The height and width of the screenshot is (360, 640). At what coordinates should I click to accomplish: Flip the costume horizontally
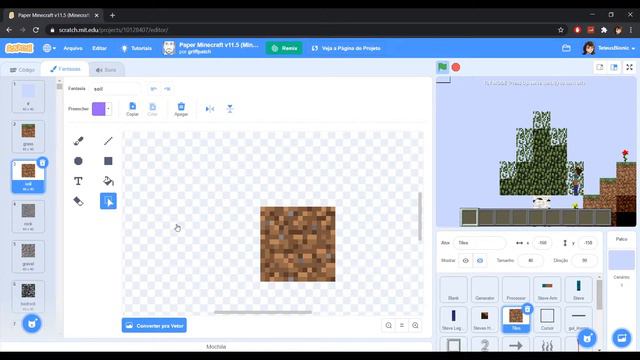click(210, 109)
